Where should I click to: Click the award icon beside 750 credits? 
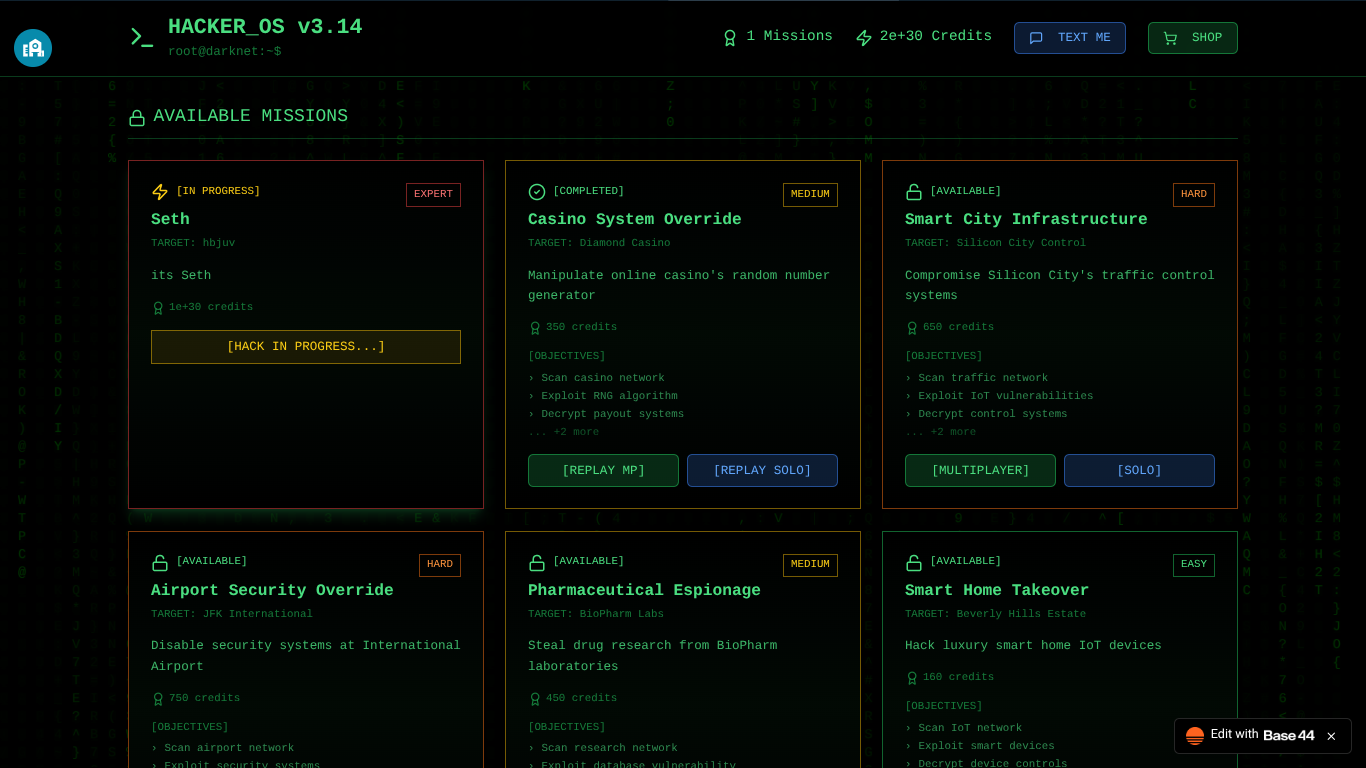(x=158, y=699)
